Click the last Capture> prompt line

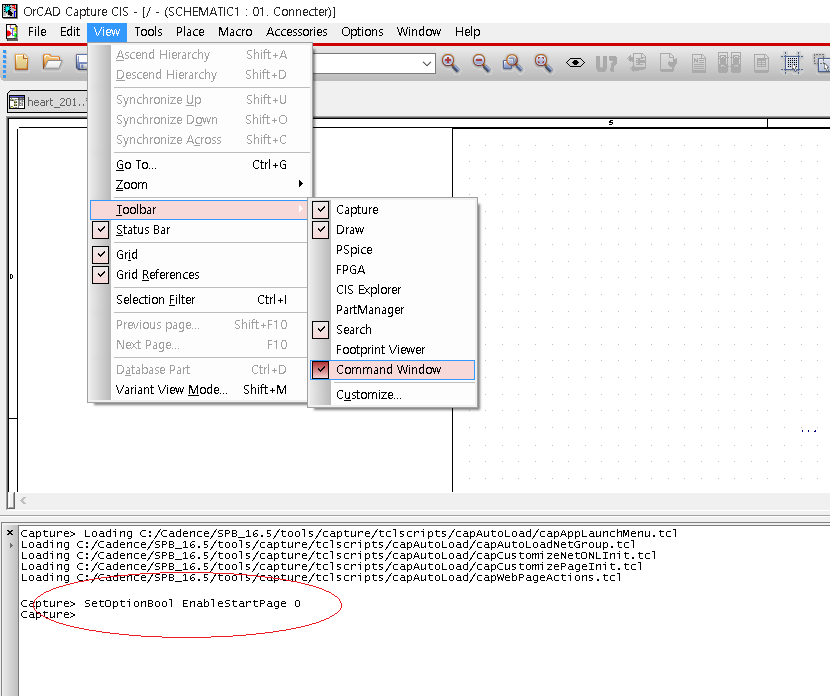click(48, 614)
